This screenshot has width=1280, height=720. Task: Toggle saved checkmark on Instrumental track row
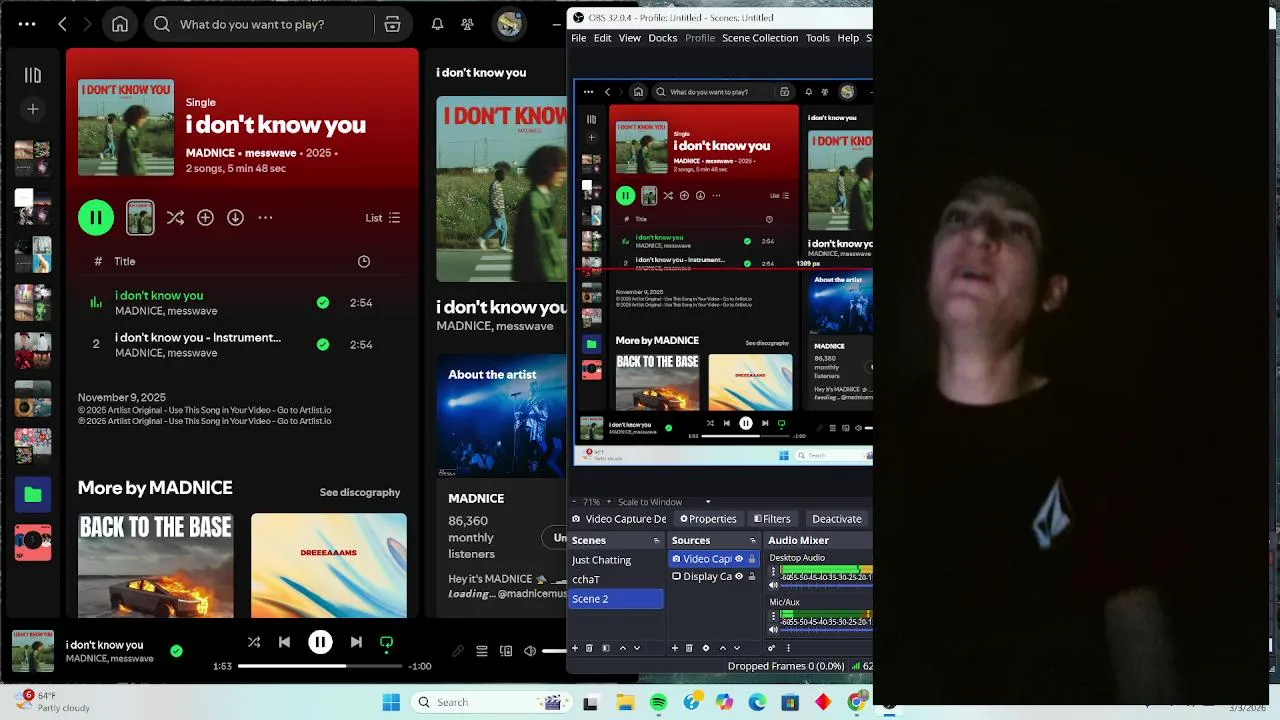323,344
